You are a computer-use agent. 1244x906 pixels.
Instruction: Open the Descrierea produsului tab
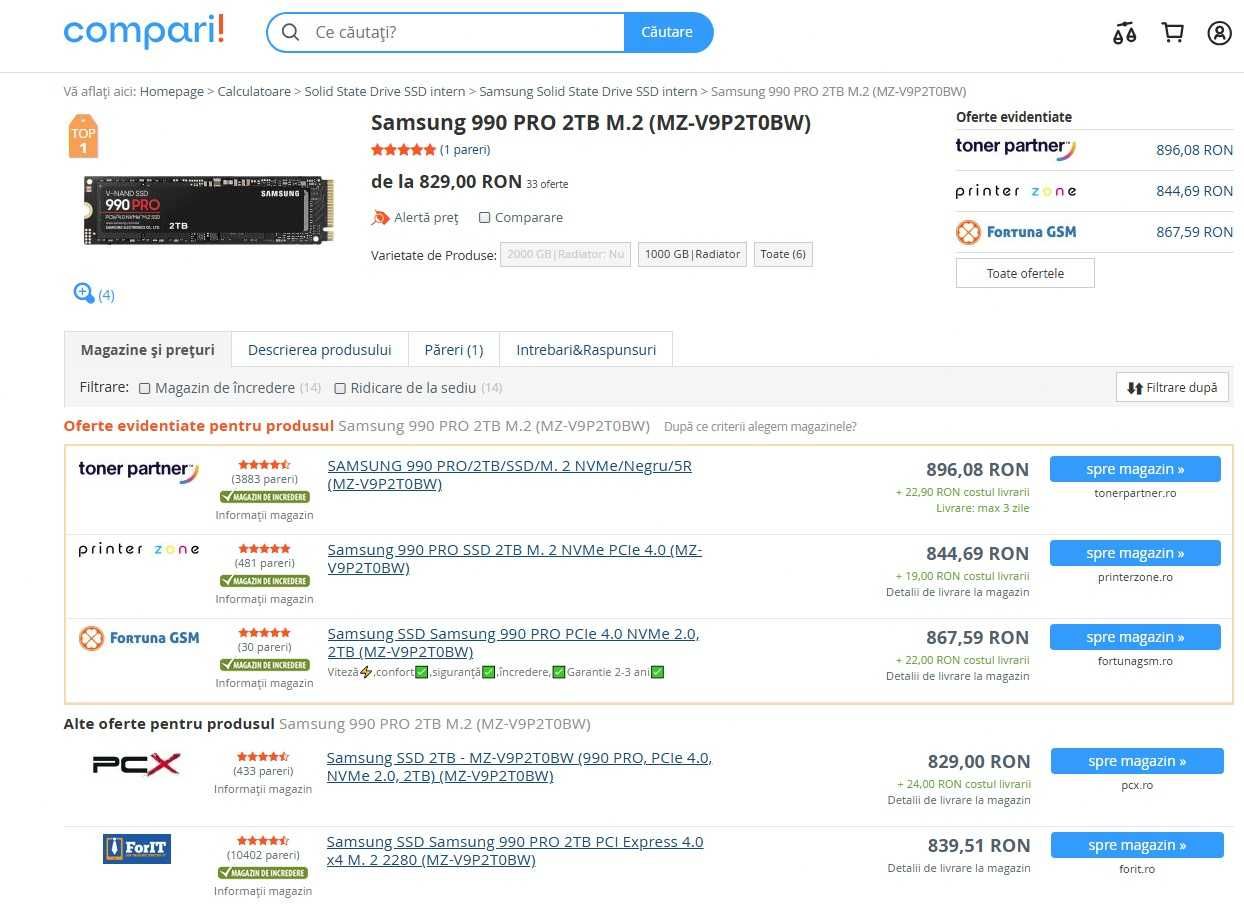click(320, 350)
